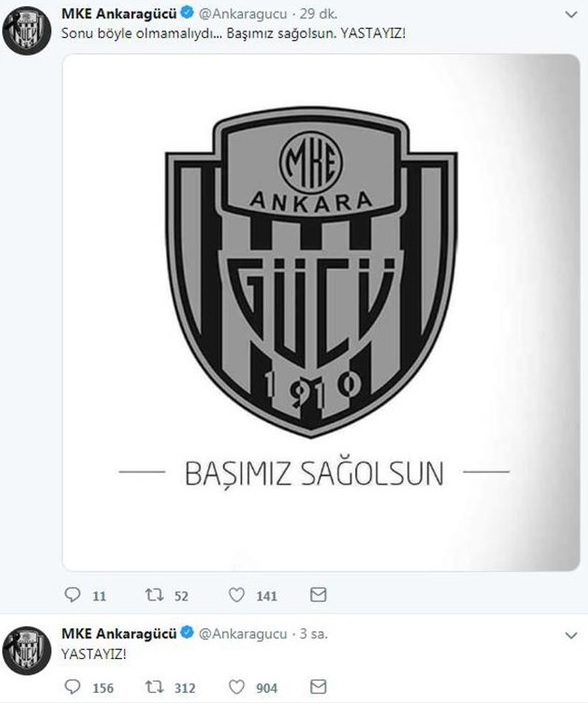Image resolution: width=588 pixels, height=710 pixels.
Task: View the first tweet's profile avatar
Action: click(x=27, y=31)
